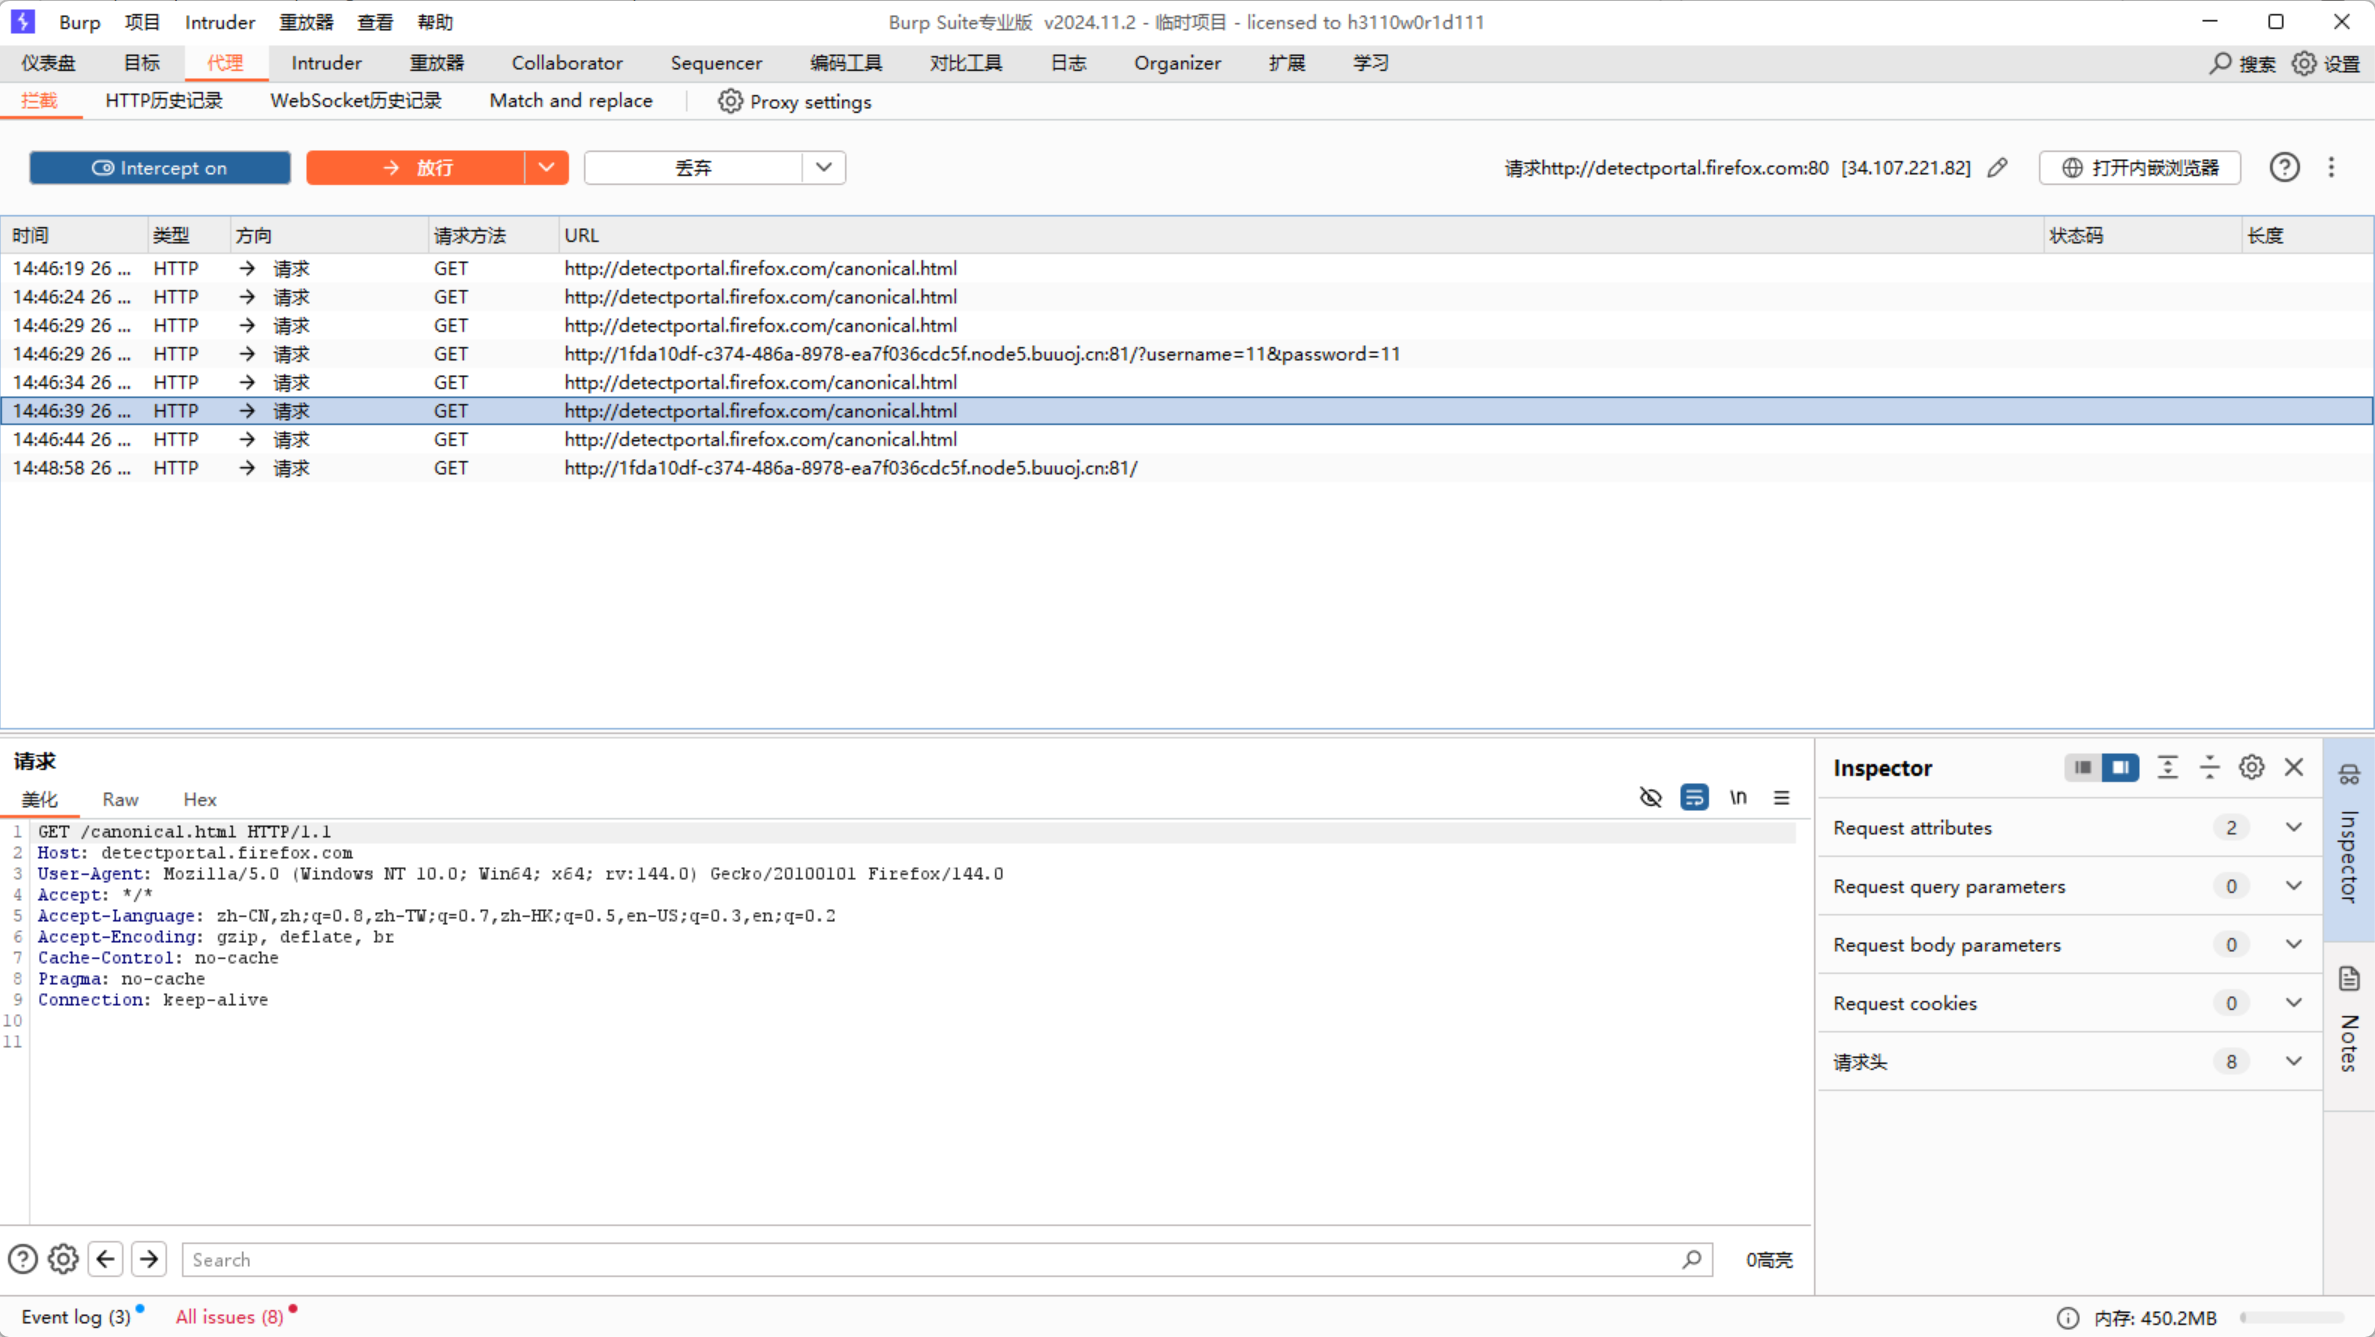Open the Notes side panel icon
2375x1337 pixels.
pyautogui.click(x=2349, y=979)
